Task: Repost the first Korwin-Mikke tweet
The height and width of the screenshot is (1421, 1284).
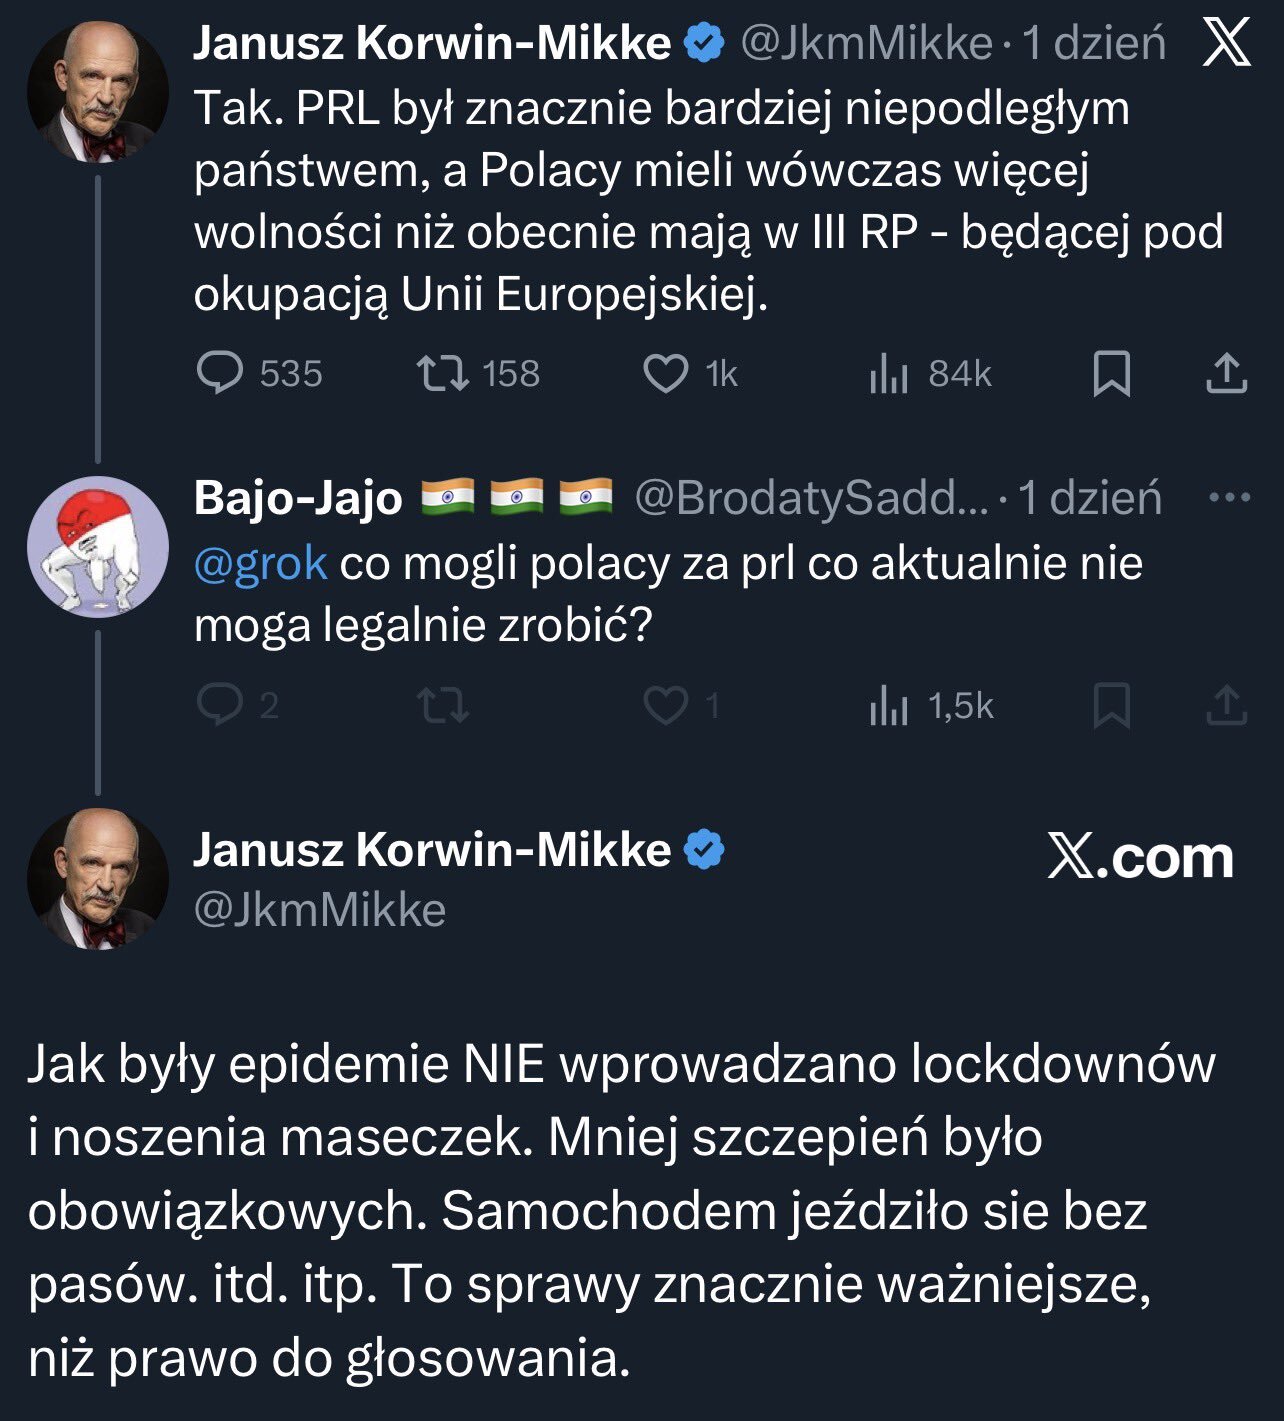Action: click(x=442, y=374)
